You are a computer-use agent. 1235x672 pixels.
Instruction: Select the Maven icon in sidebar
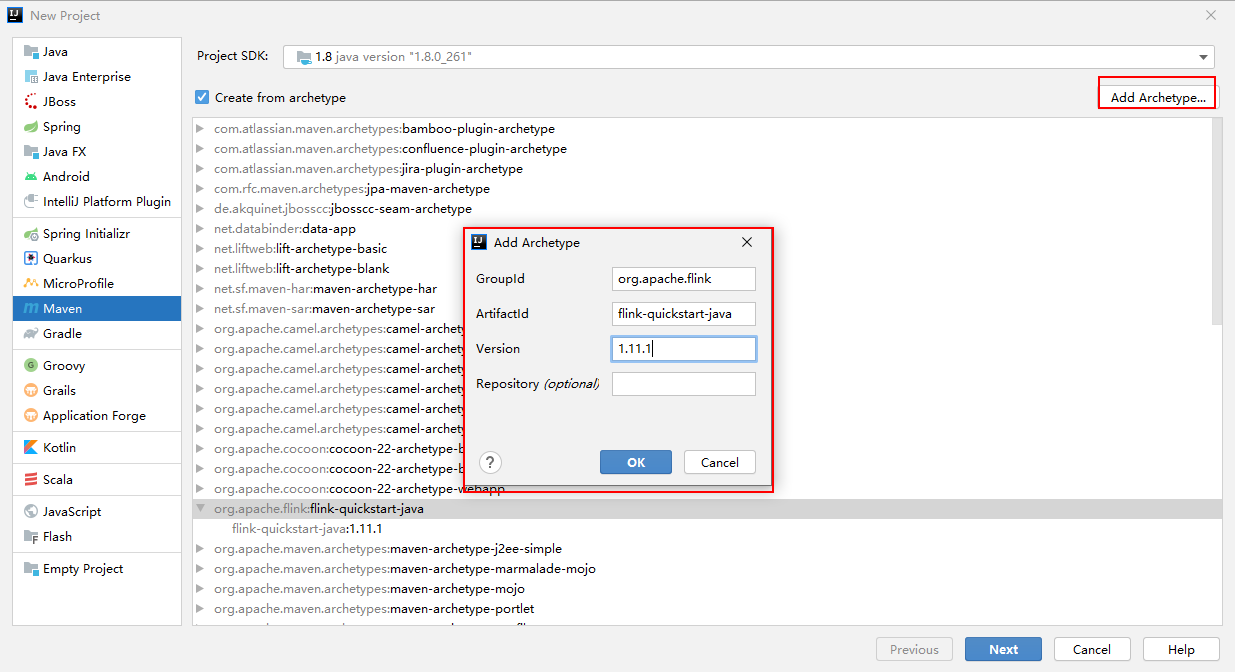click(x=31, y=309)
